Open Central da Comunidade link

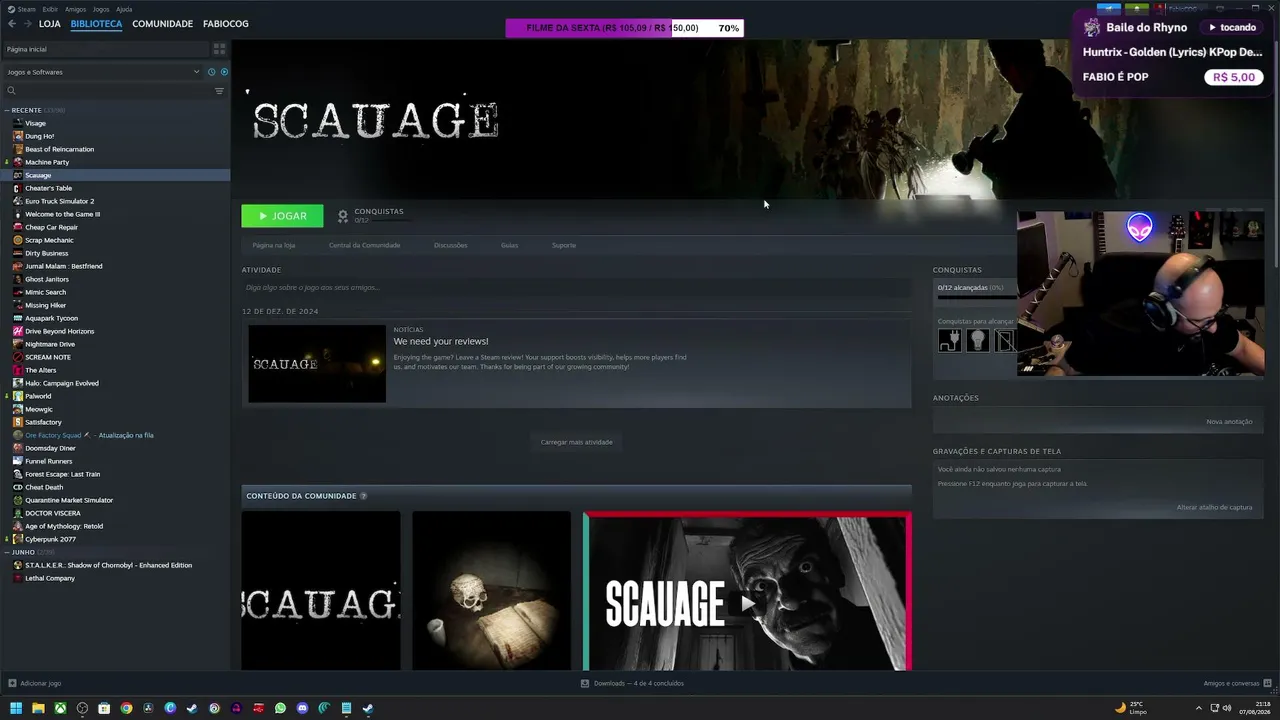(x=364, y=245)
